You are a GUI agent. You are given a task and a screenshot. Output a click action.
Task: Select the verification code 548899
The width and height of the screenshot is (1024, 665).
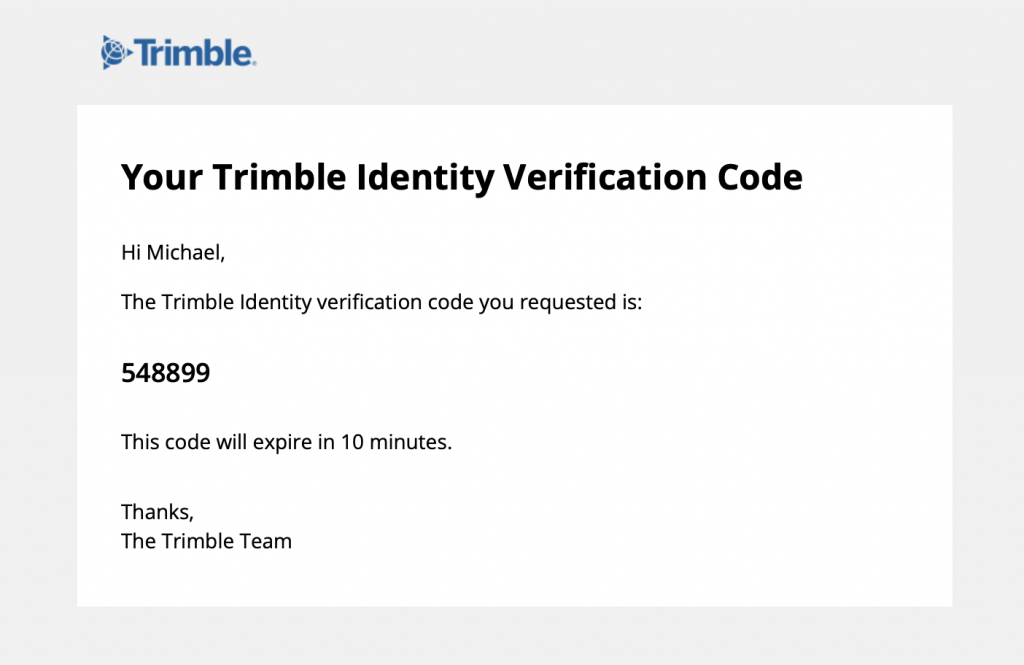[166, 373]
